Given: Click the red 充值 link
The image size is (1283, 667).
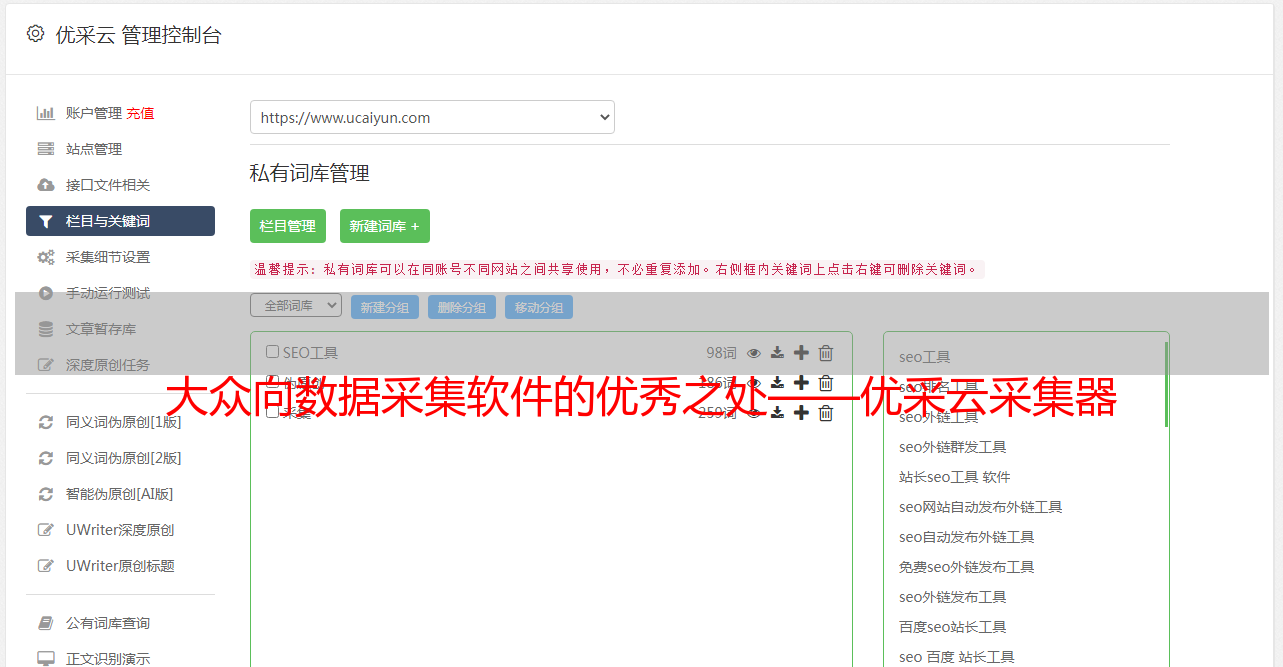Looking at the screenshot, I should pos(140,113).
